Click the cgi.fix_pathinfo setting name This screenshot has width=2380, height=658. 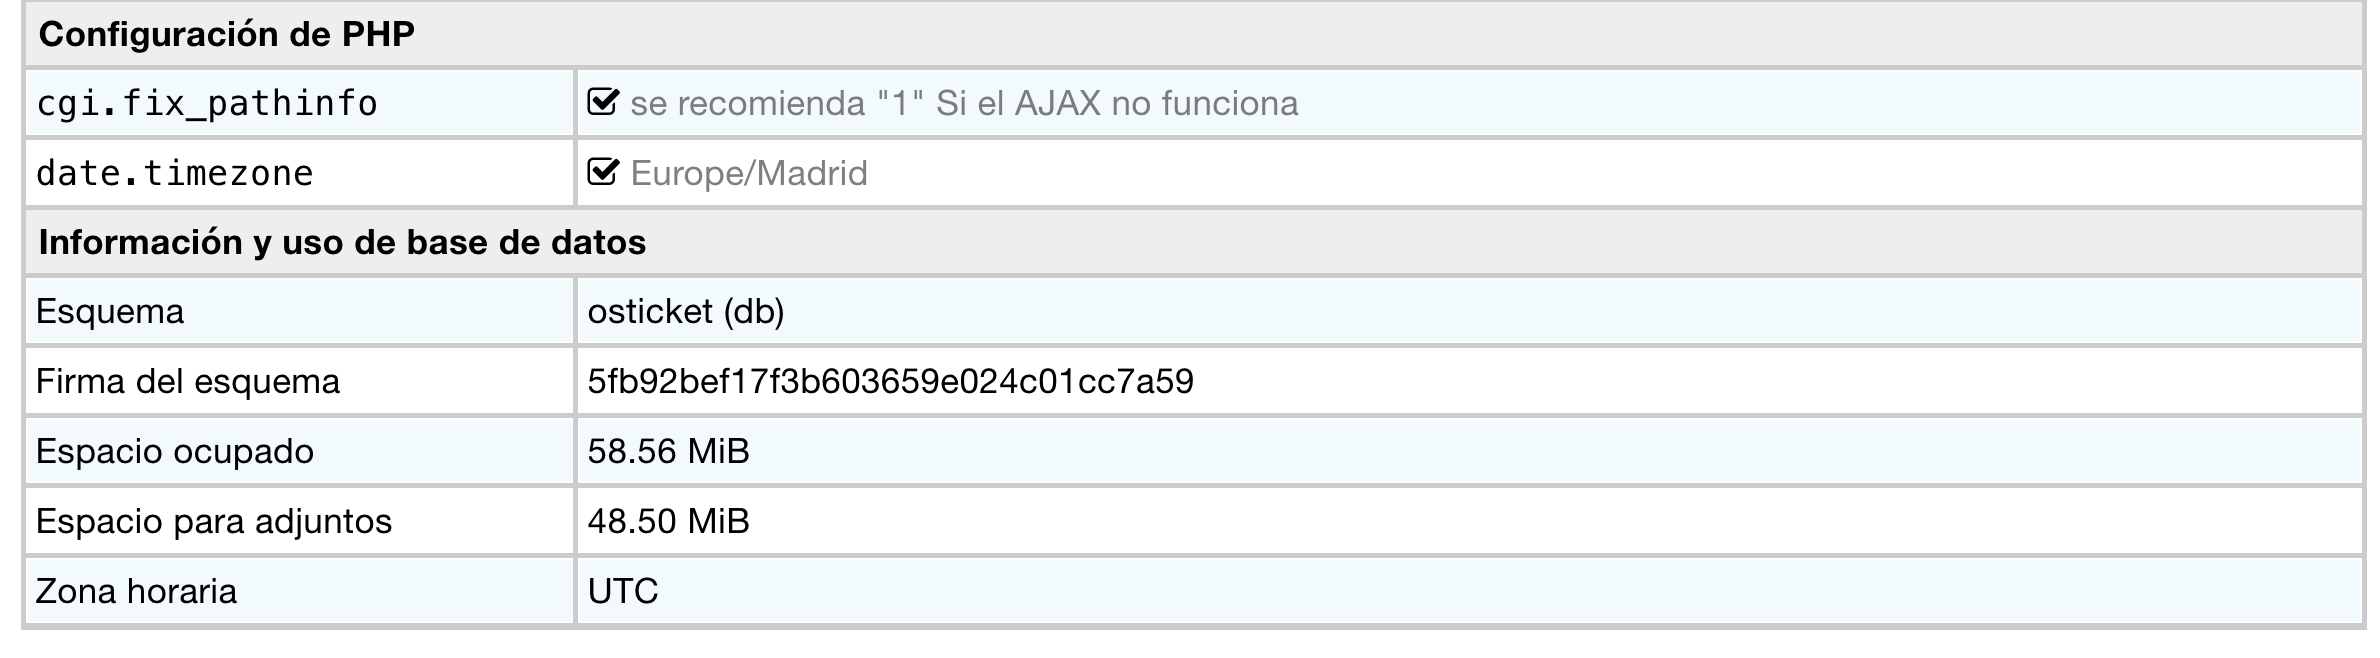(x=207, y=104)
